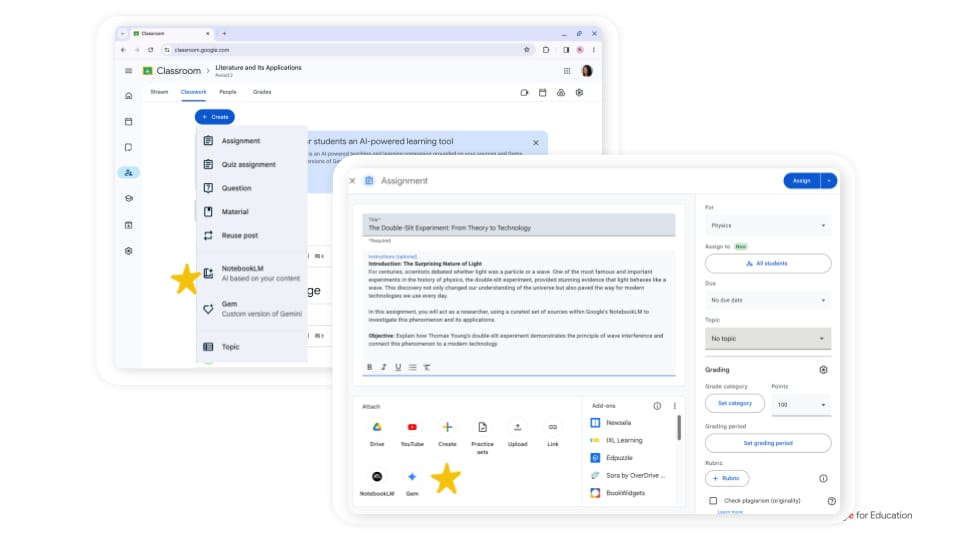
Task: Upload a file attachment
Action: [517, 427]
